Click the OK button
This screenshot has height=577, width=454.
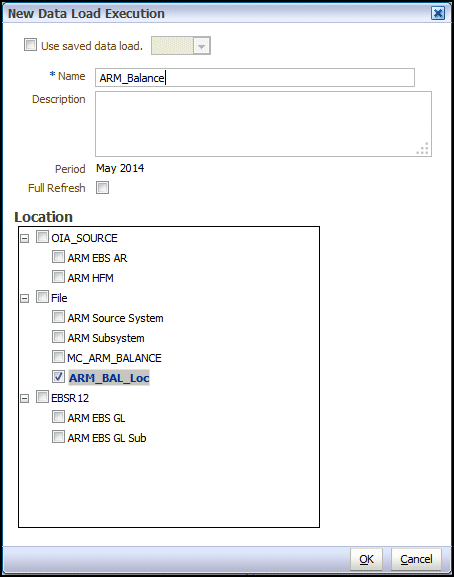pyautogui.click(x=366, y=559)
